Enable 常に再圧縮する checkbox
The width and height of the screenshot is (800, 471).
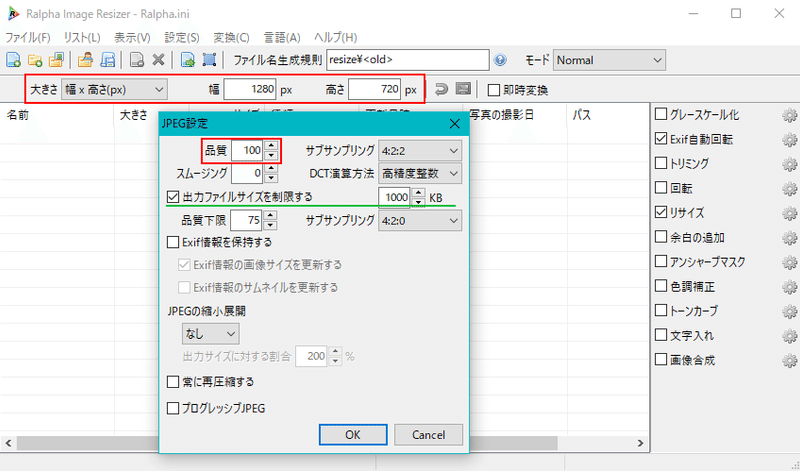[173, 382]
